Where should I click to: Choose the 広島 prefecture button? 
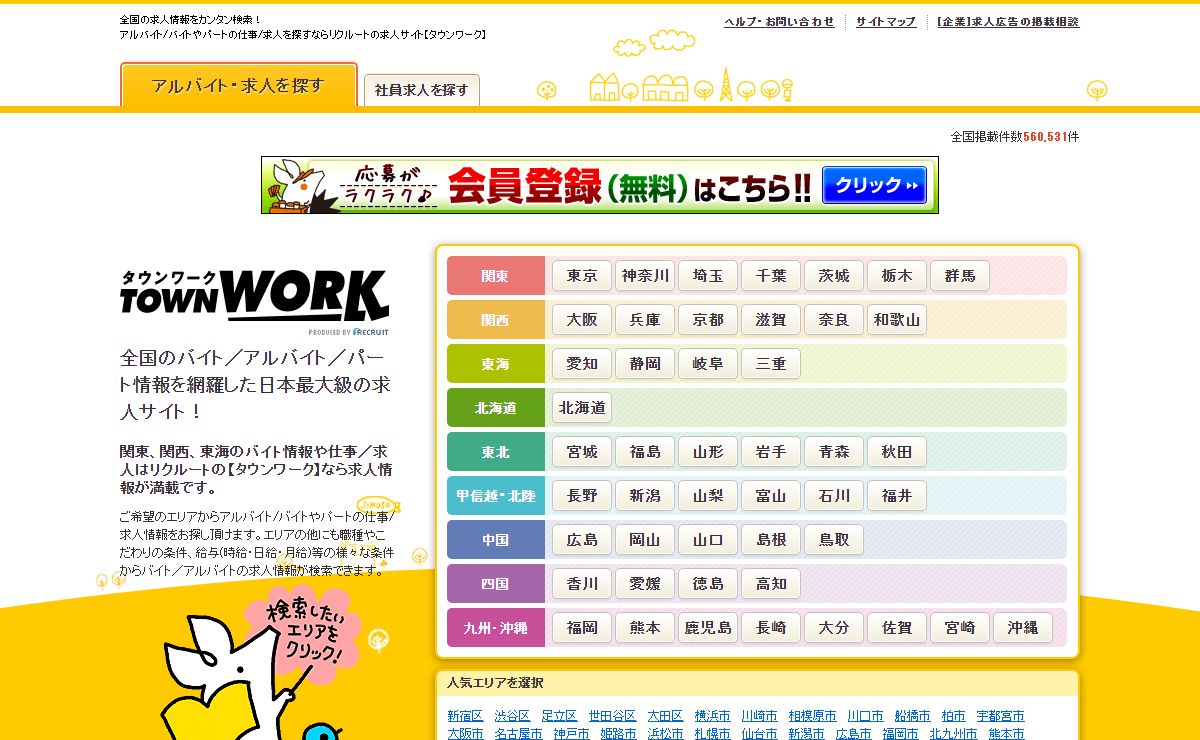coord(582,540)
